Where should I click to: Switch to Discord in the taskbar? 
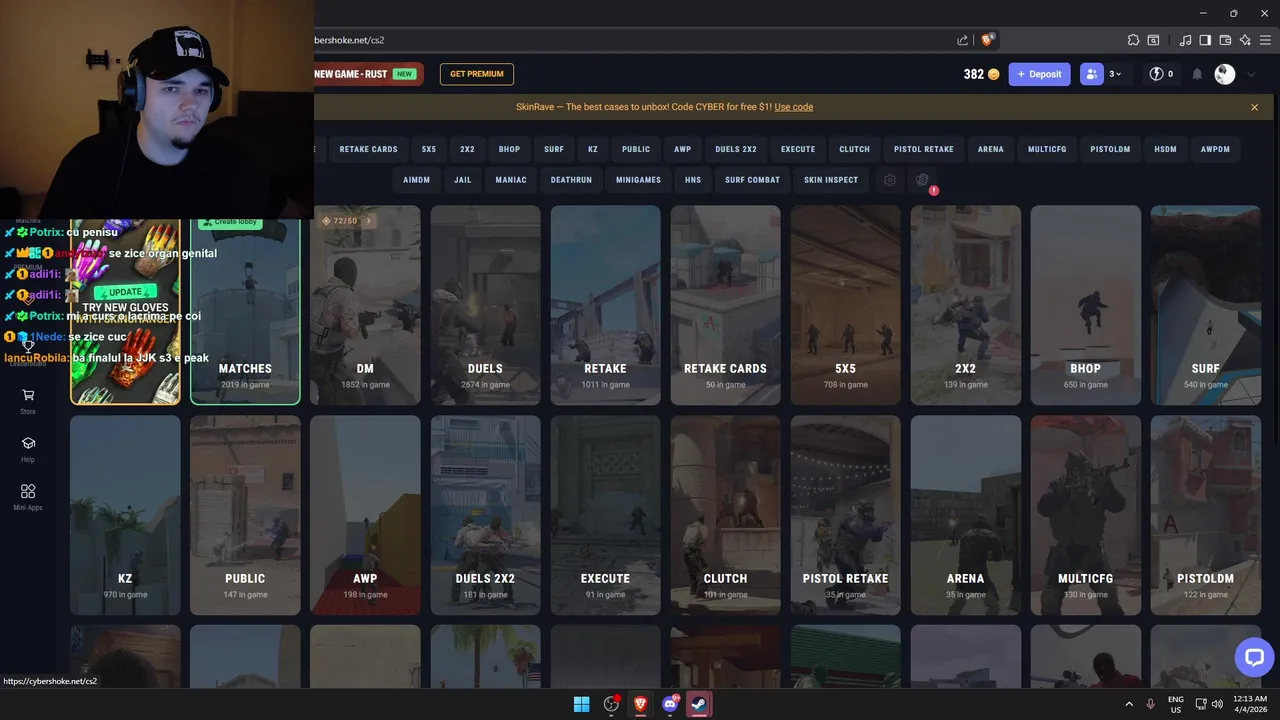pos(670,704)
